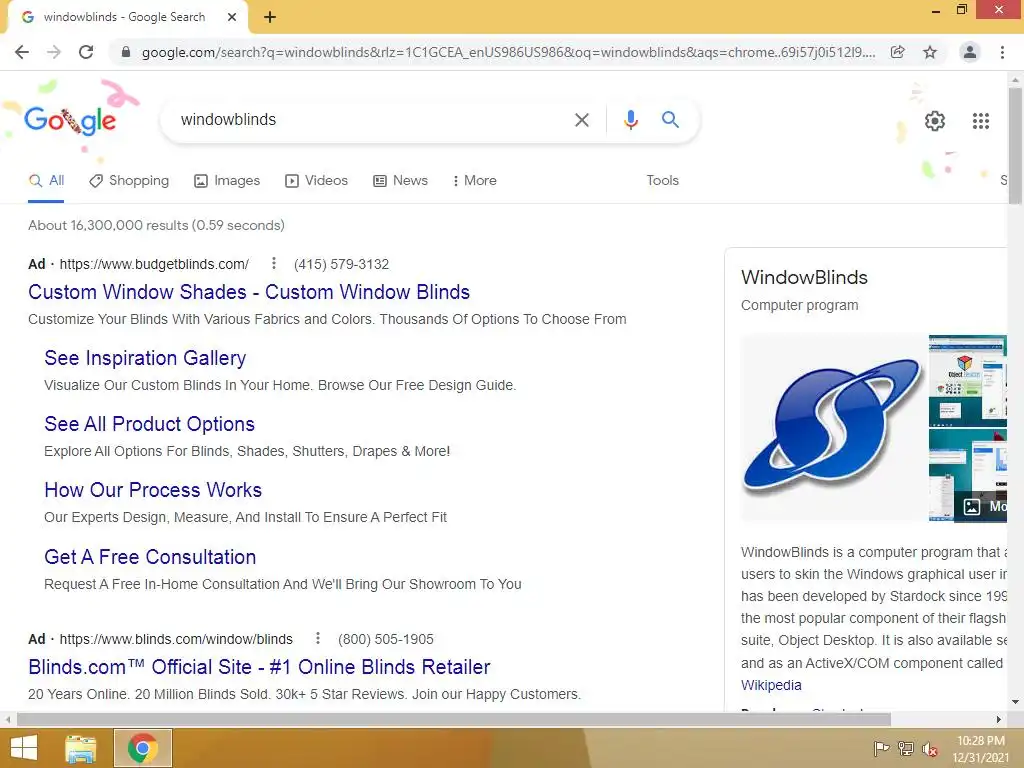Click the WindowBlinds knowledge panel title
Image resolution: width=1024 pixels, height=768 pixels.
(x=804, y=278)
